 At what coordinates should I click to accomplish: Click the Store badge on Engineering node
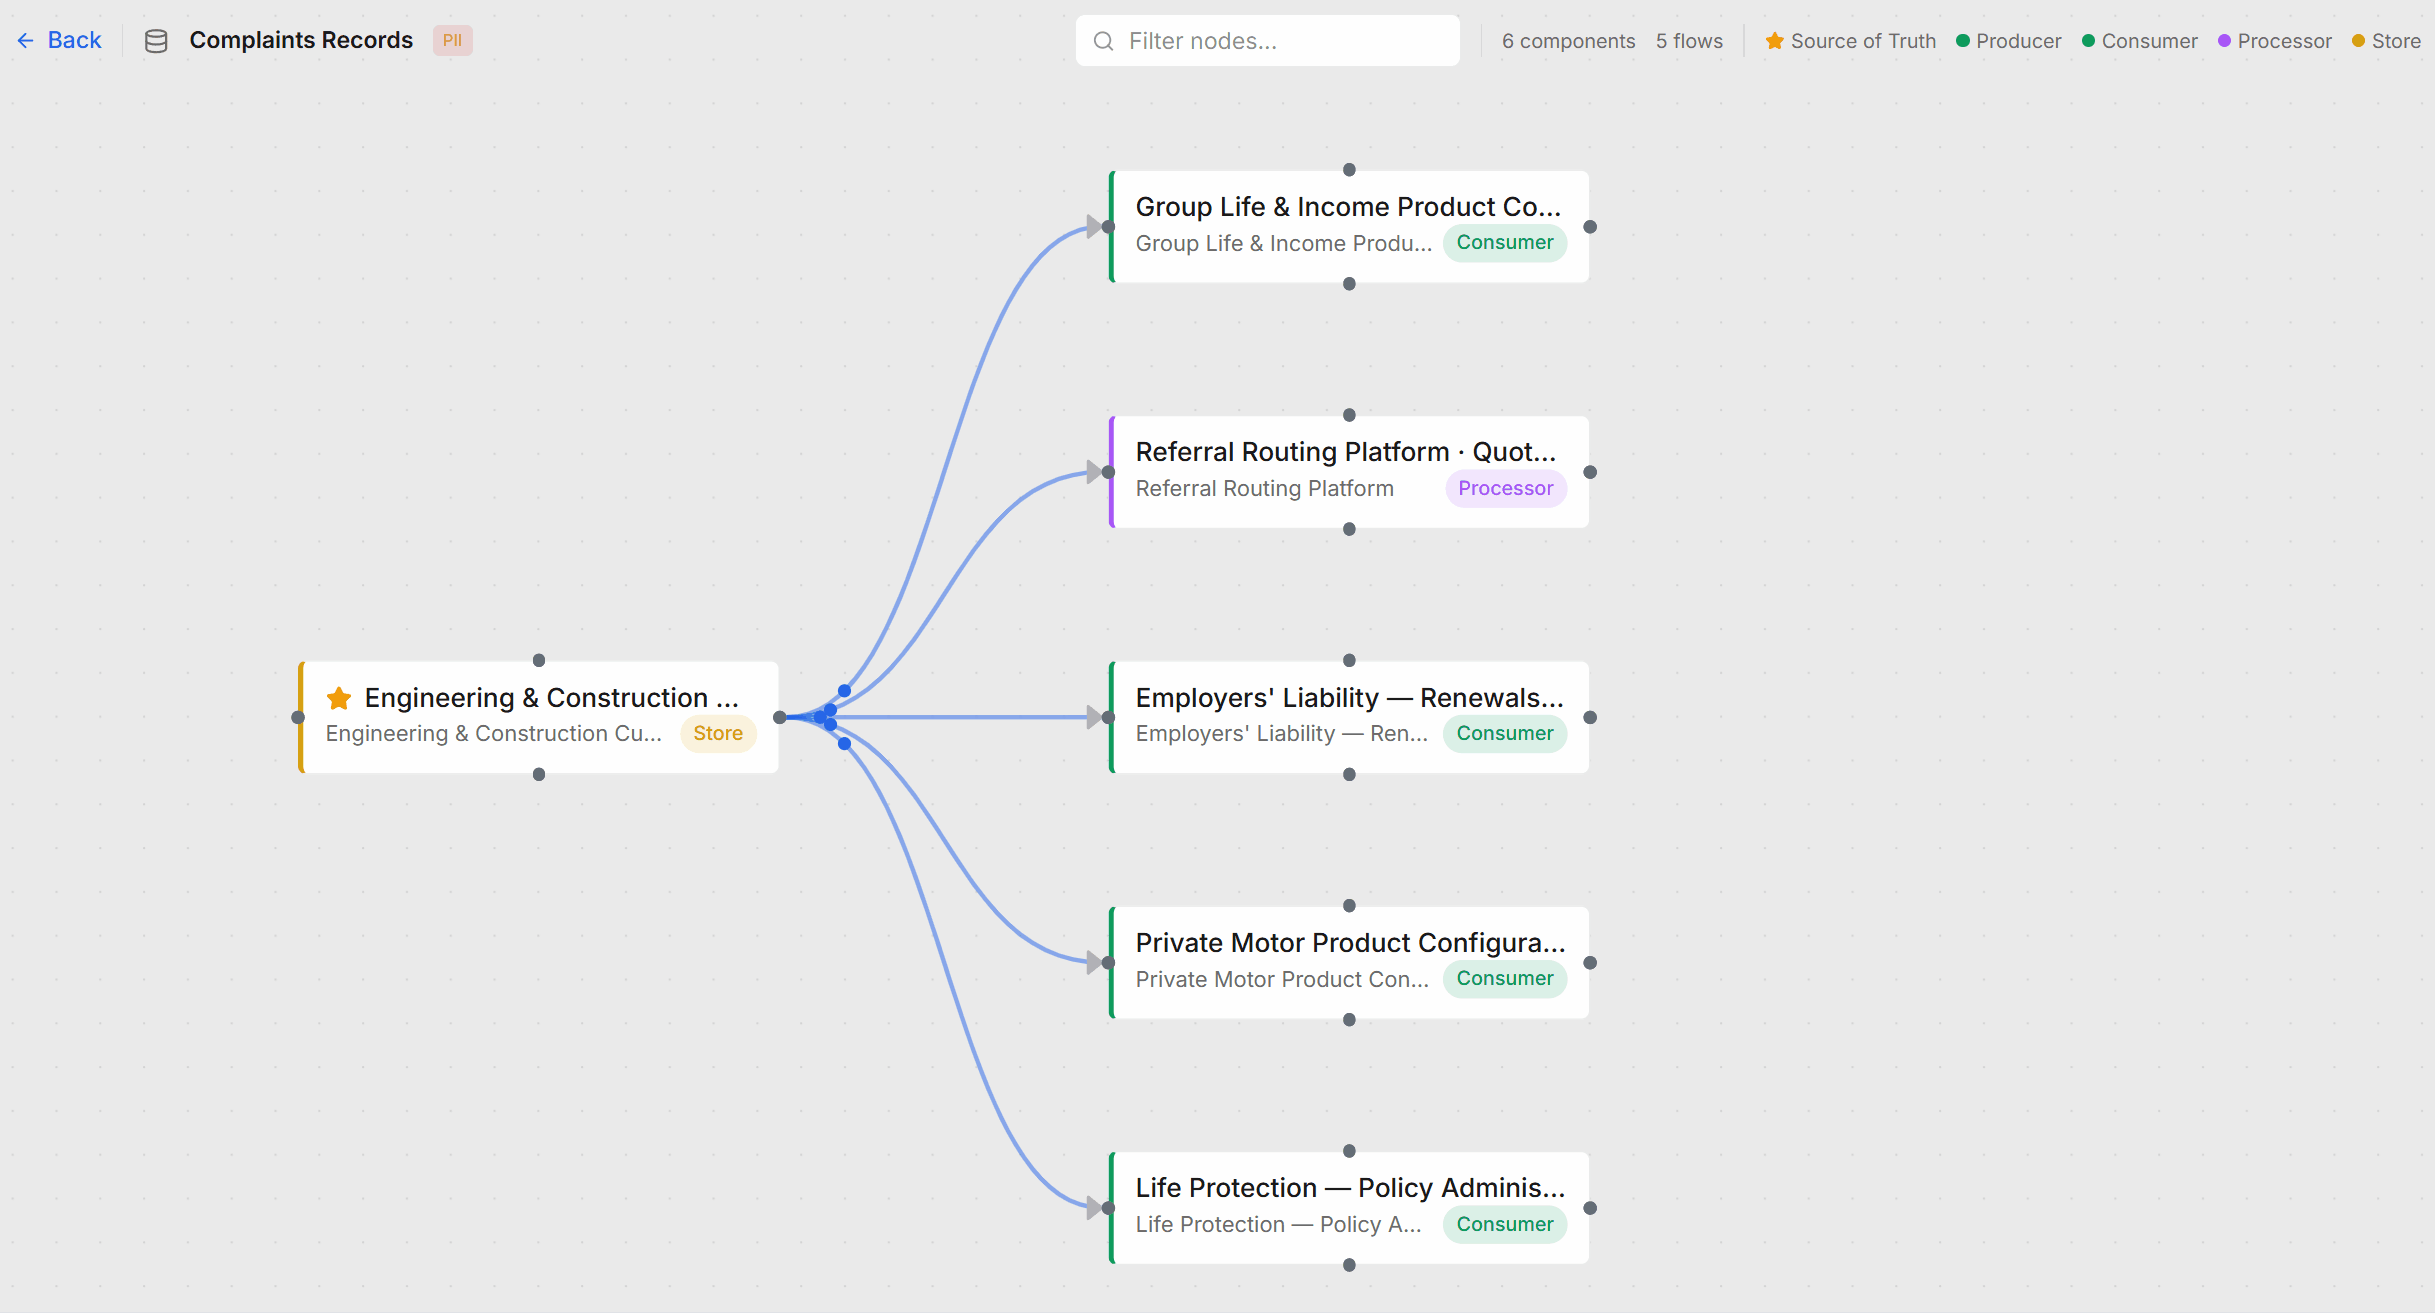(718, 733)
